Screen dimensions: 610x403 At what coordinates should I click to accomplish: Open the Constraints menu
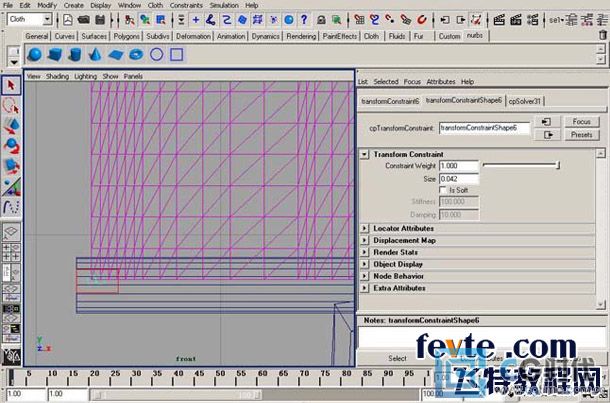pyautogui.click(x=186, y=5)
